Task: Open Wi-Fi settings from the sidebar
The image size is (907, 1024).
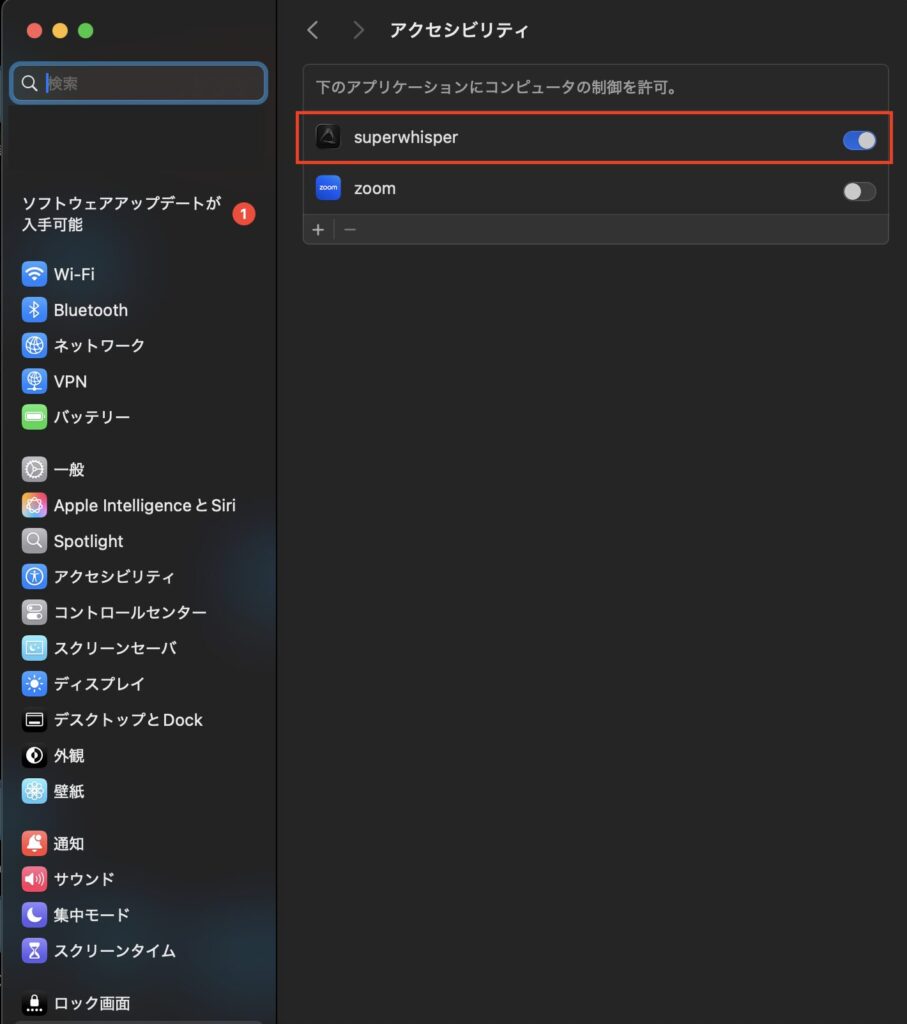Action: point(66,274)
